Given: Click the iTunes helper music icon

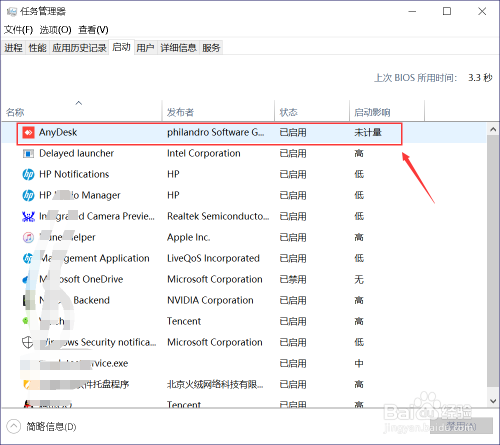Looking at the screenshot, I should (x=28, y=237).
